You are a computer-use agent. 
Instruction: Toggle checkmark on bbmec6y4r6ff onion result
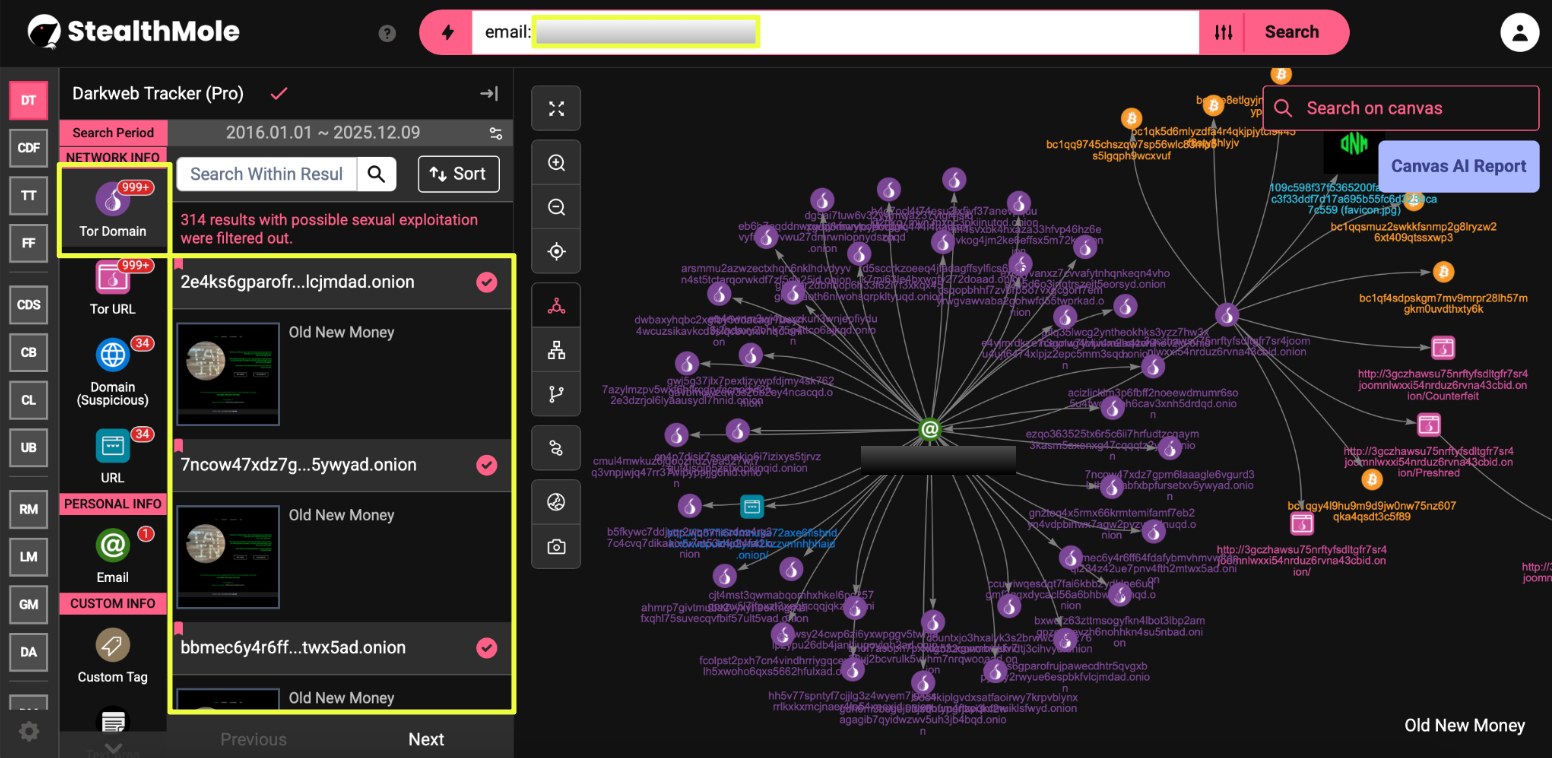pyautogui.click(x=486, y=648)
